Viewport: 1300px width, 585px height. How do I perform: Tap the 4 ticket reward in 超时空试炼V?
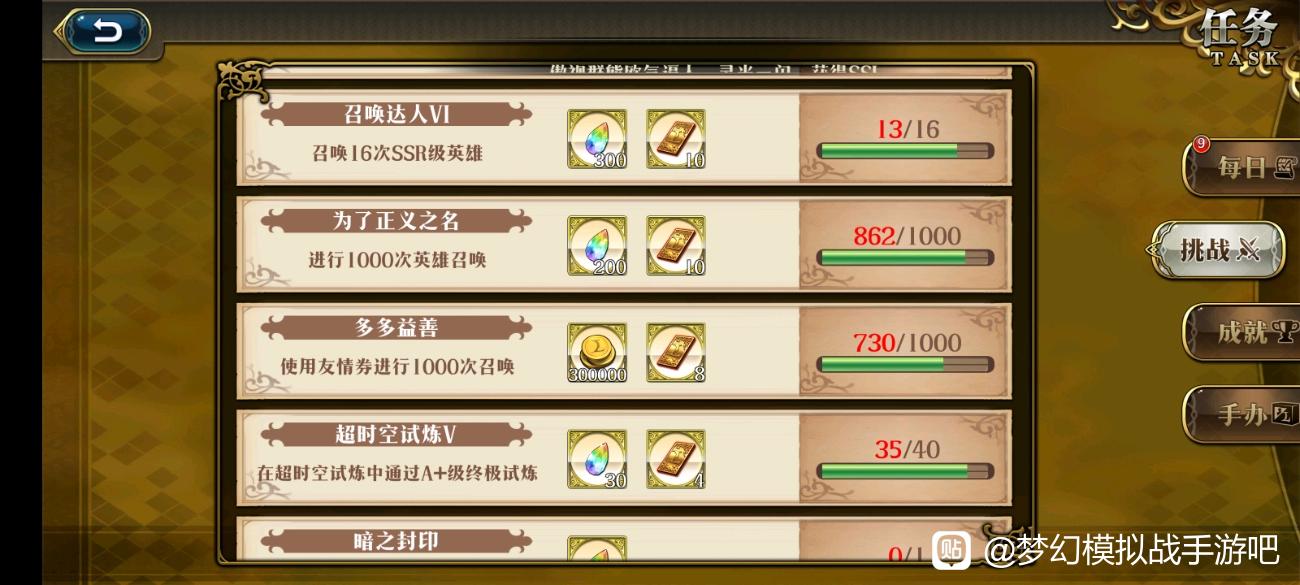pyautogui.click(x=676, y=459)
